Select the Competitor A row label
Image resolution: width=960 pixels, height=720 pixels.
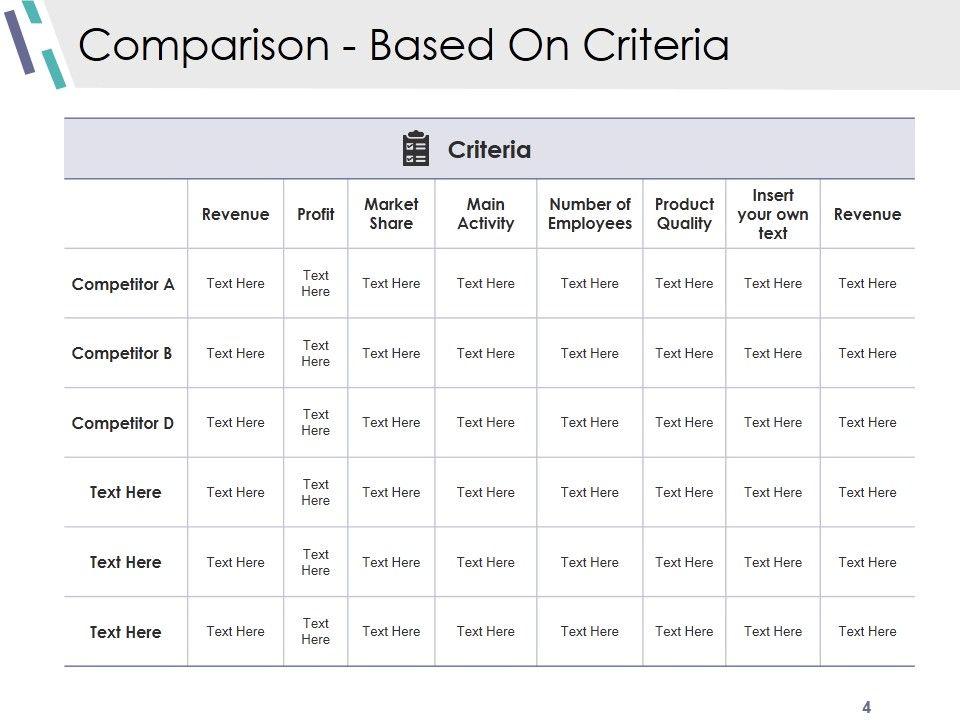tap(123, 284)
